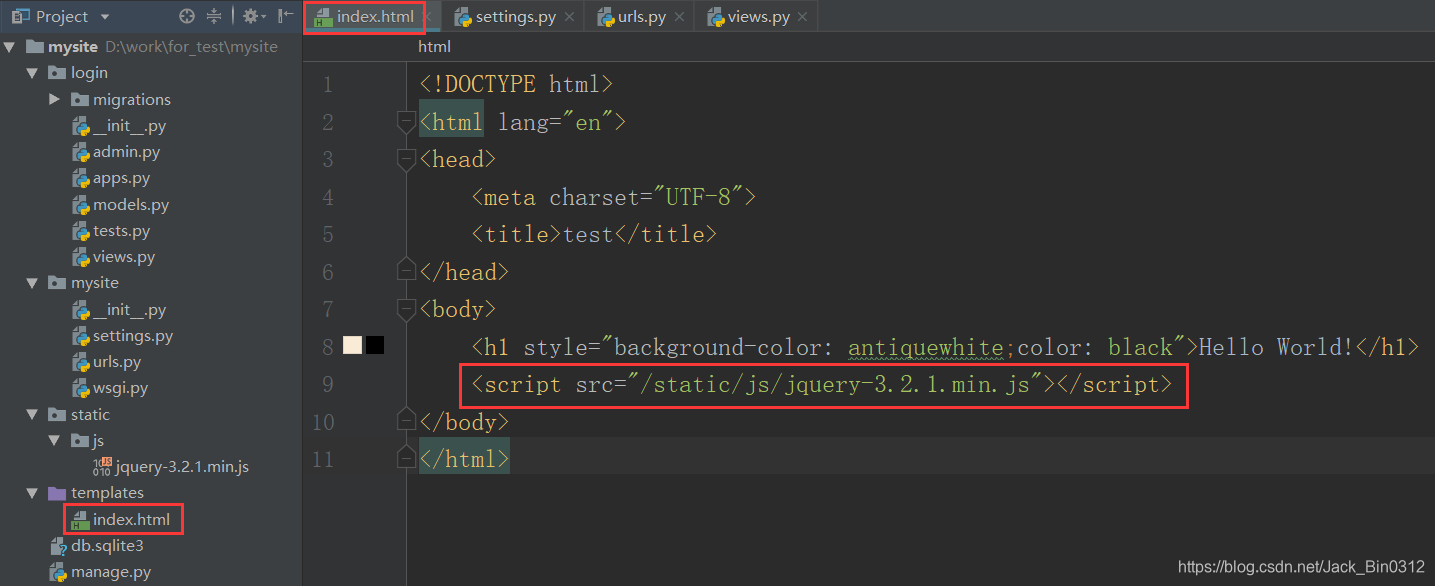Click the closing head fold marker line 6
This screenshot has height=586, width=1435.
point(406,271)
